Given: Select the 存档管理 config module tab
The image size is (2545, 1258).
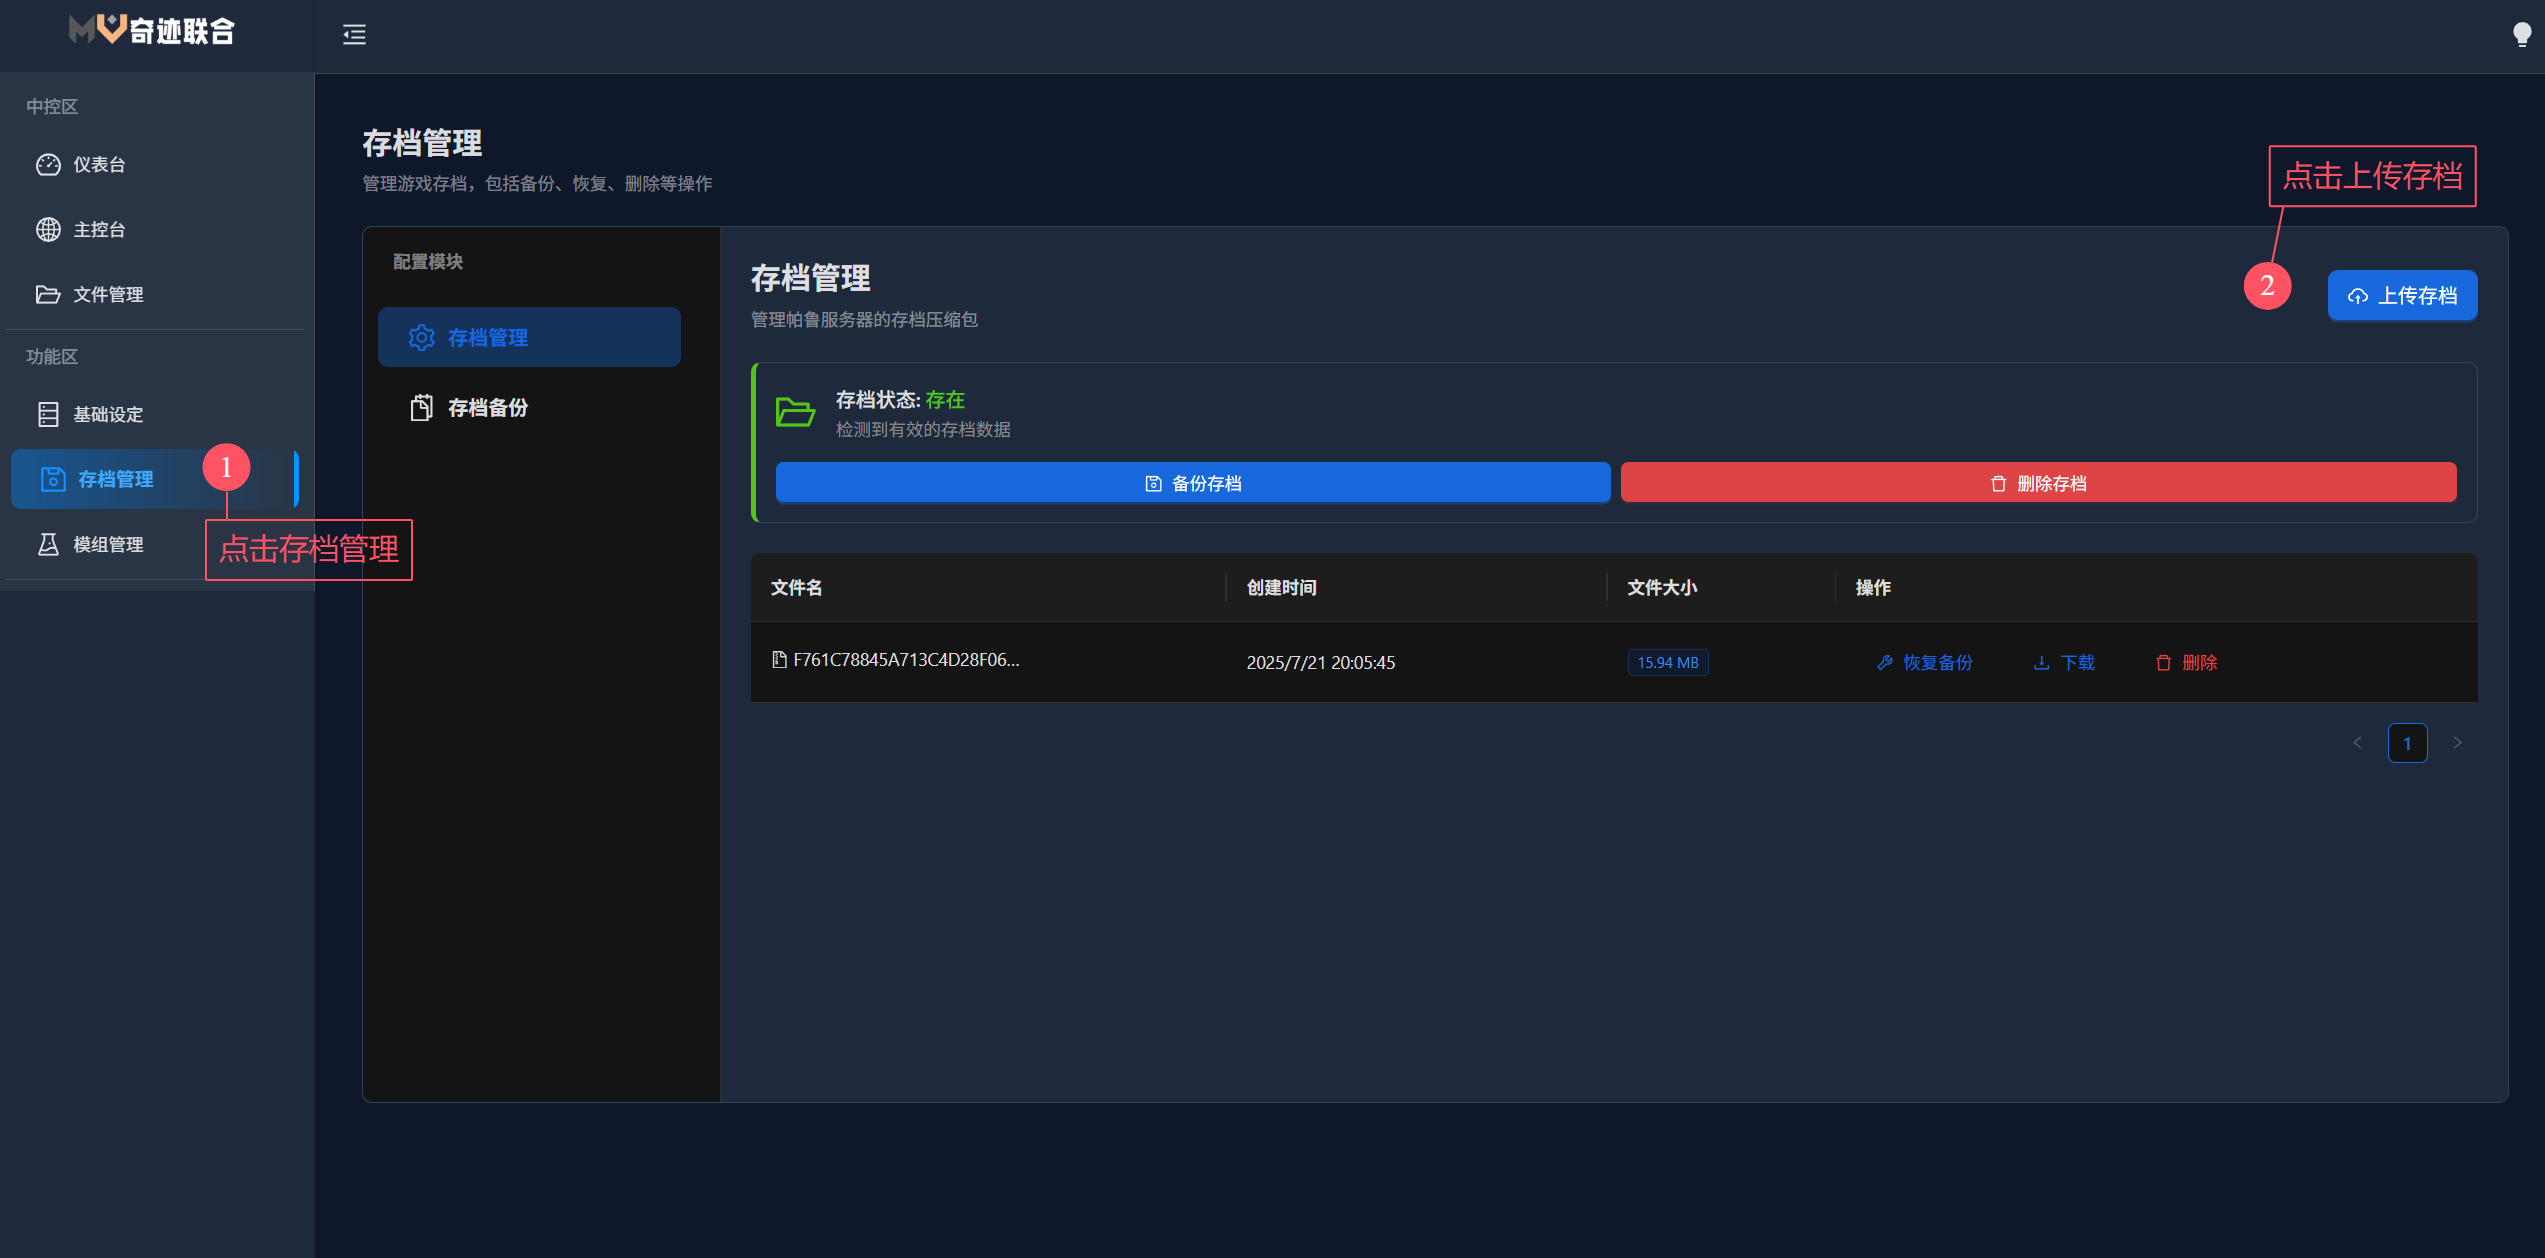Looking at the screenshot, I should click(x=529, y=338).
